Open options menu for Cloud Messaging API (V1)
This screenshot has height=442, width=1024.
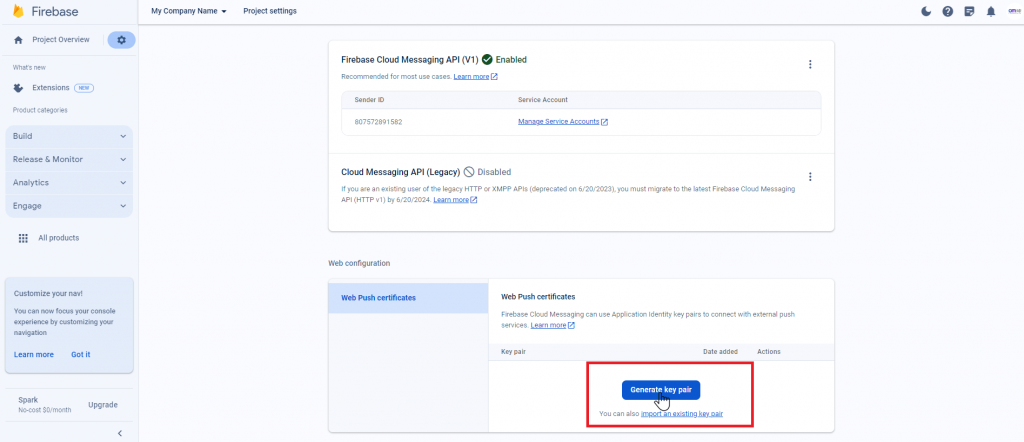810,64
